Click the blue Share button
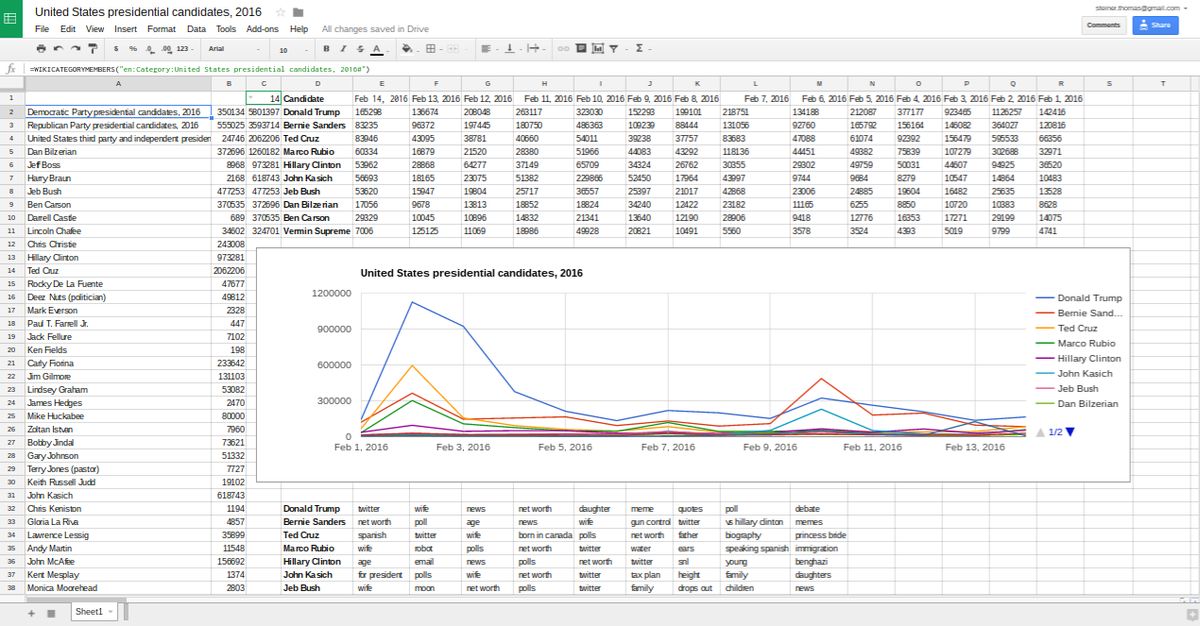The image size is (1200, 626). click(x=1155, y=25)
